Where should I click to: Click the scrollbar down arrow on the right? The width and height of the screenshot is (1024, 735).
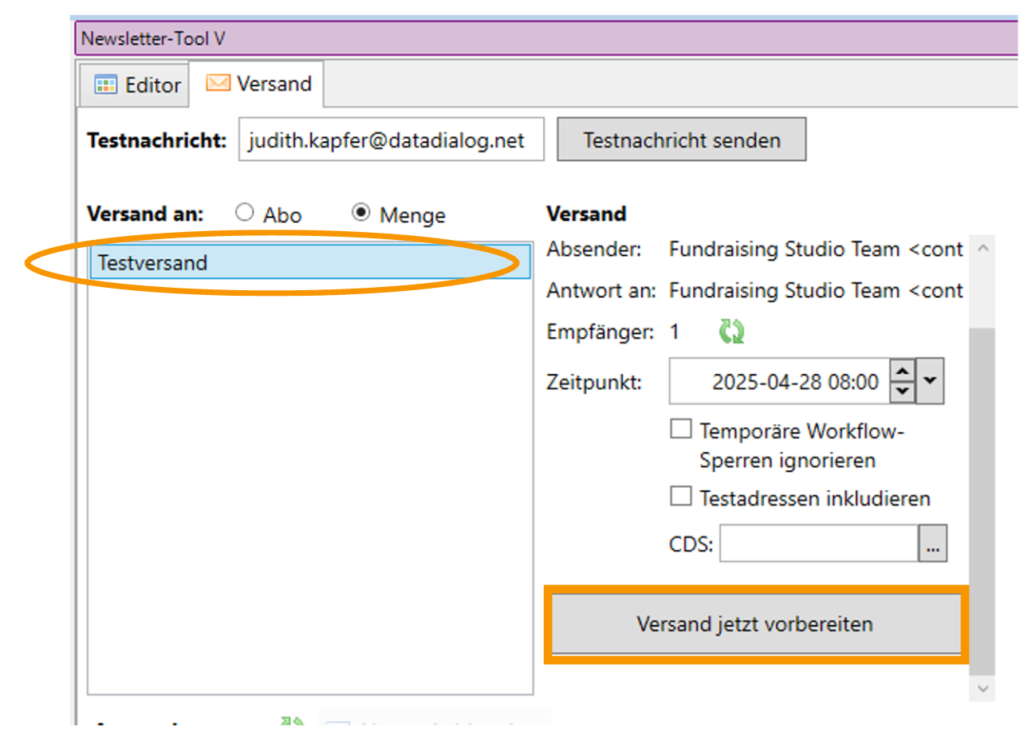981,689
